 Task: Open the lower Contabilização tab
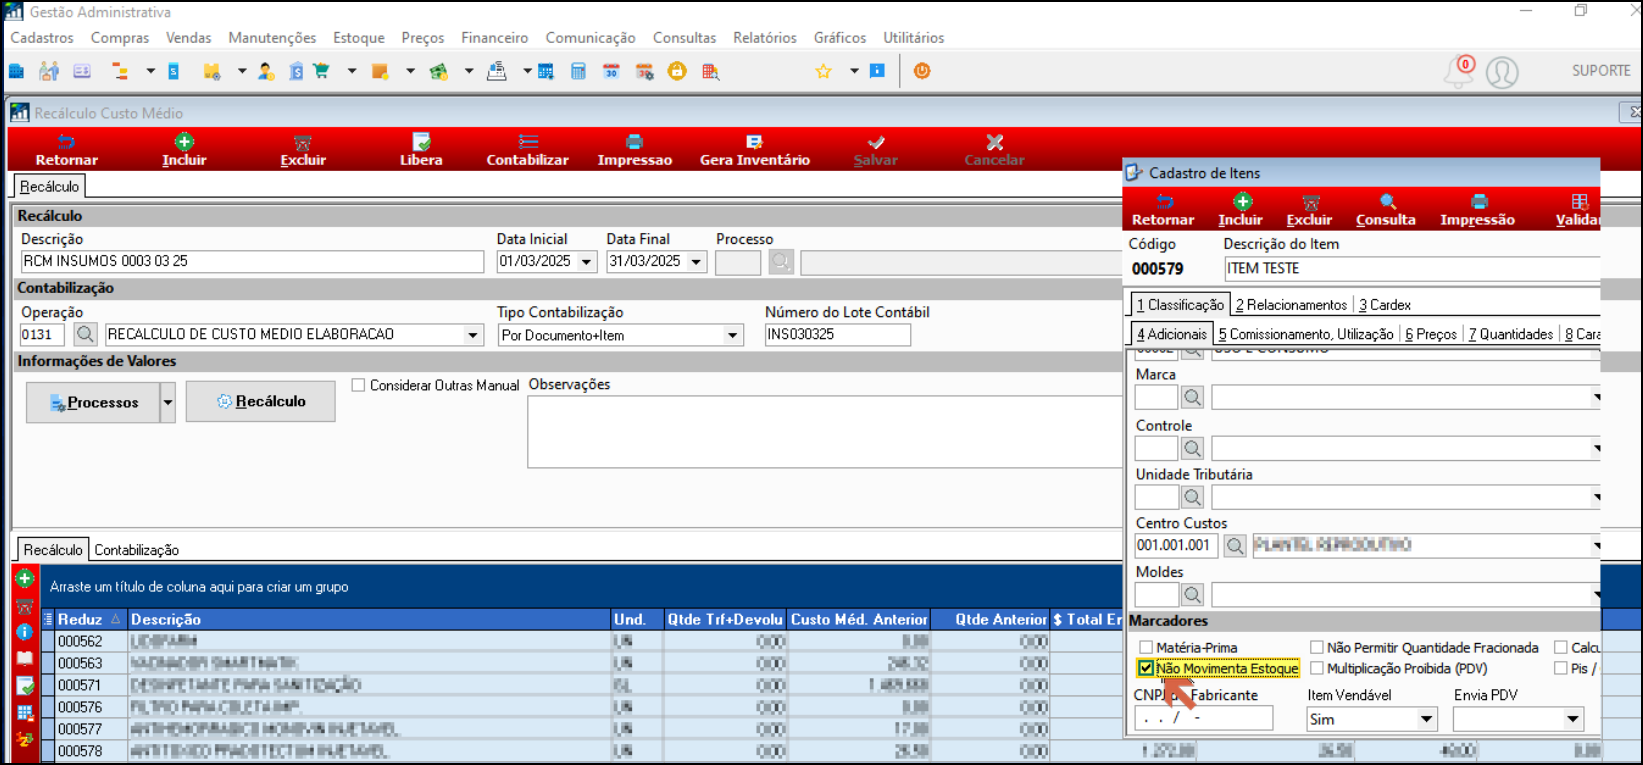point(137,550)
